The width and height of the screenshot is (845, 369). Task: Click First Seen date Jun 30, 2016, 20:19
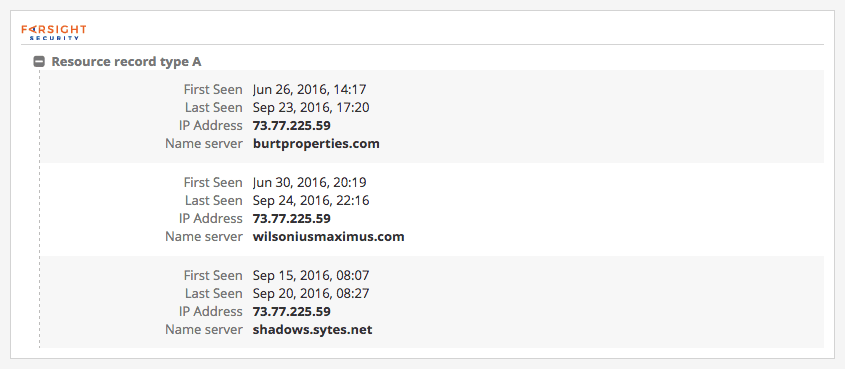pos(310,183)
